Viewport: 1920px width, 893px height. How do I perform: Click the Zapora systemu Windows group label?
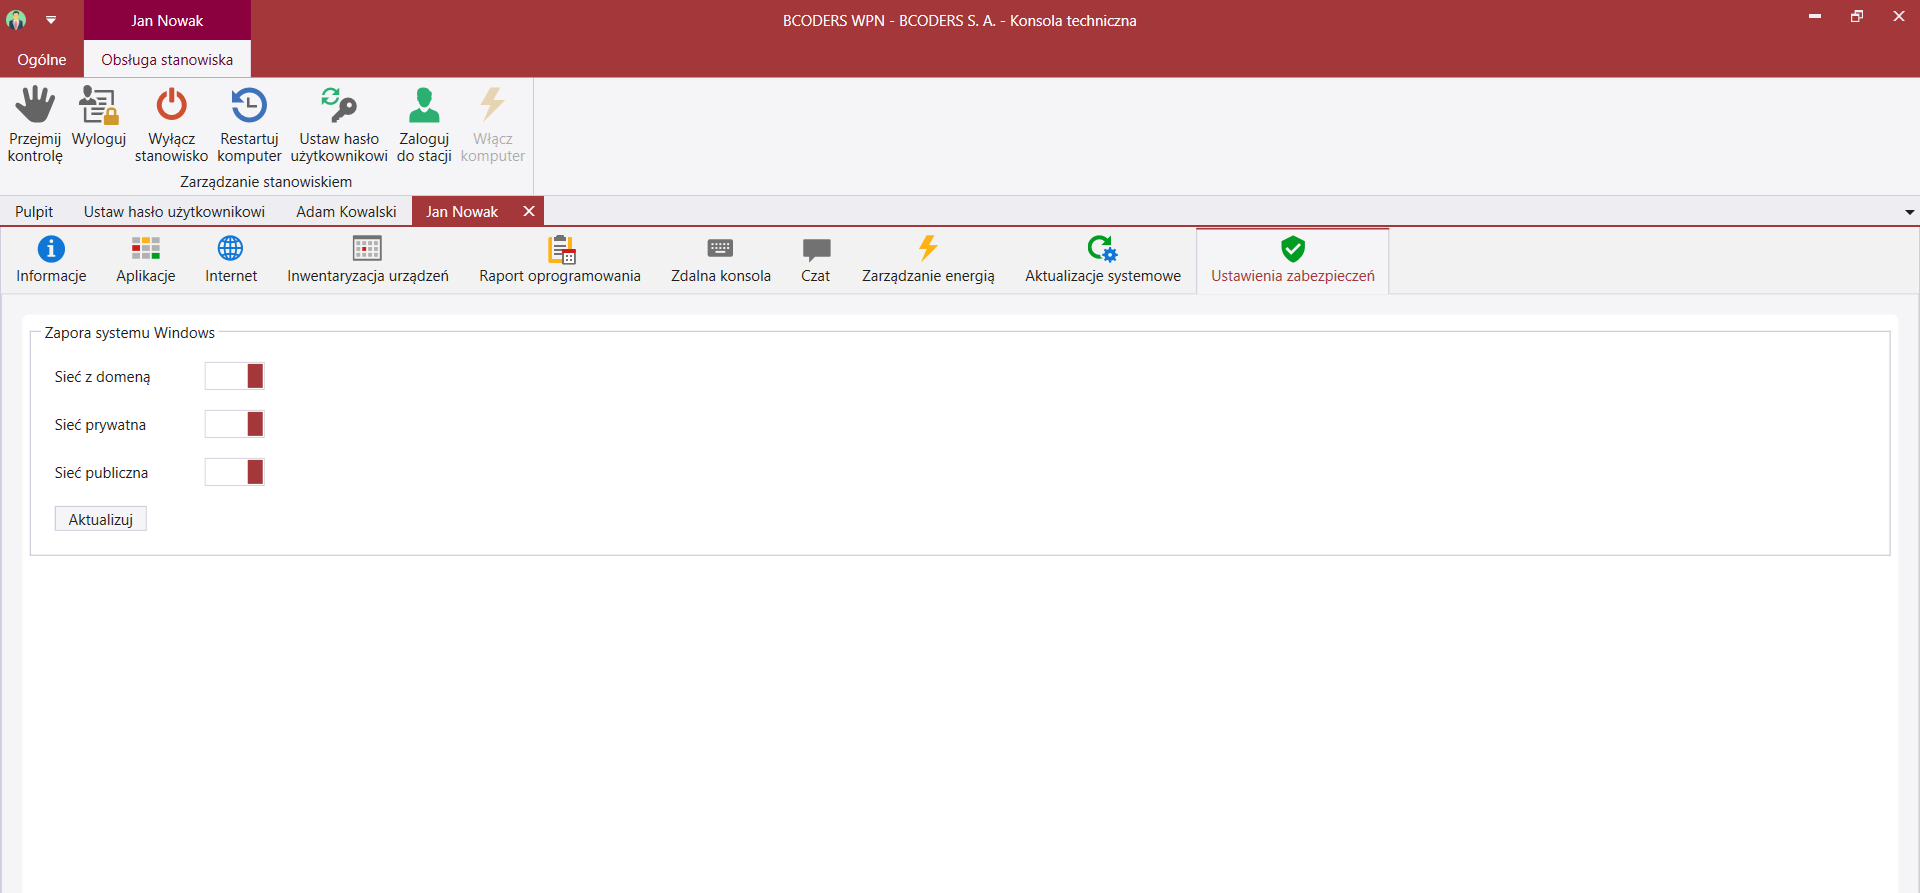[130, 333]
